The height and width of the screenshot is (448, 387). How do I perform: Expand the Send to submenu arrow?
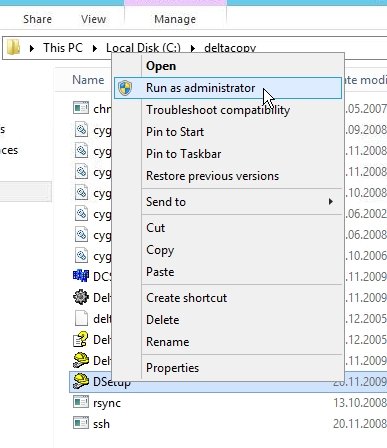click(x=330, y=202)
